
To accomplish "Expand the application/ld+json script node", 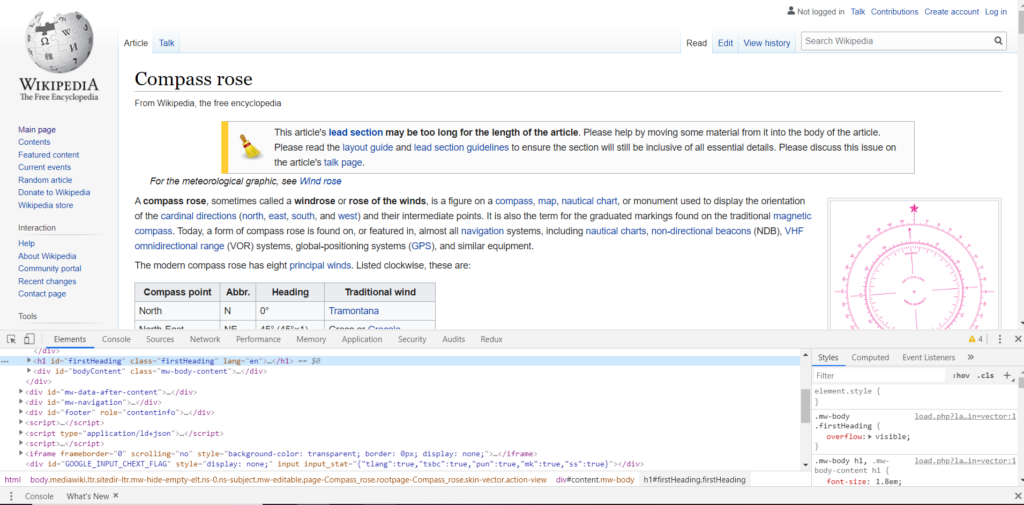I will click(21, 433).
